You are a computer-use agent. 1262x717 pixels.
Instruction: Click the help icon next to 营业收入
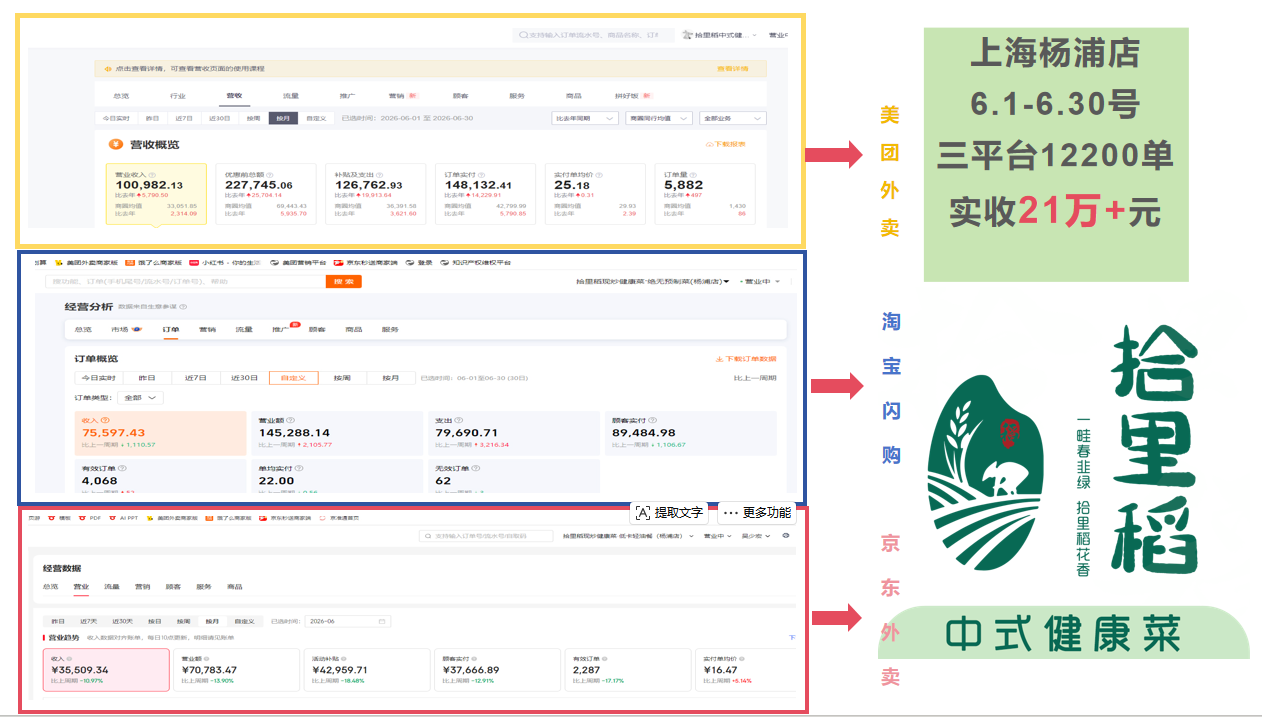pyautogui.click(x=152, y=174)
